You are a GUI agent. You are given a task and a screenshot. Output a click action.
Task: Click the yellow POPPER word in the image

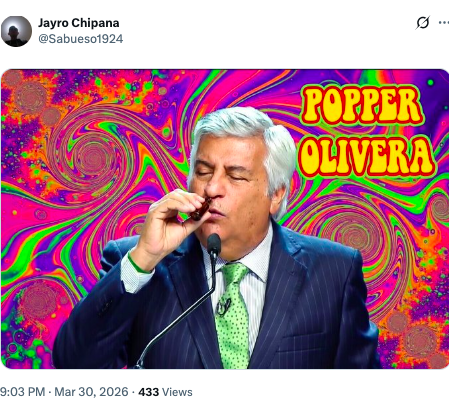pyautogui.click(x=362, y=106)
